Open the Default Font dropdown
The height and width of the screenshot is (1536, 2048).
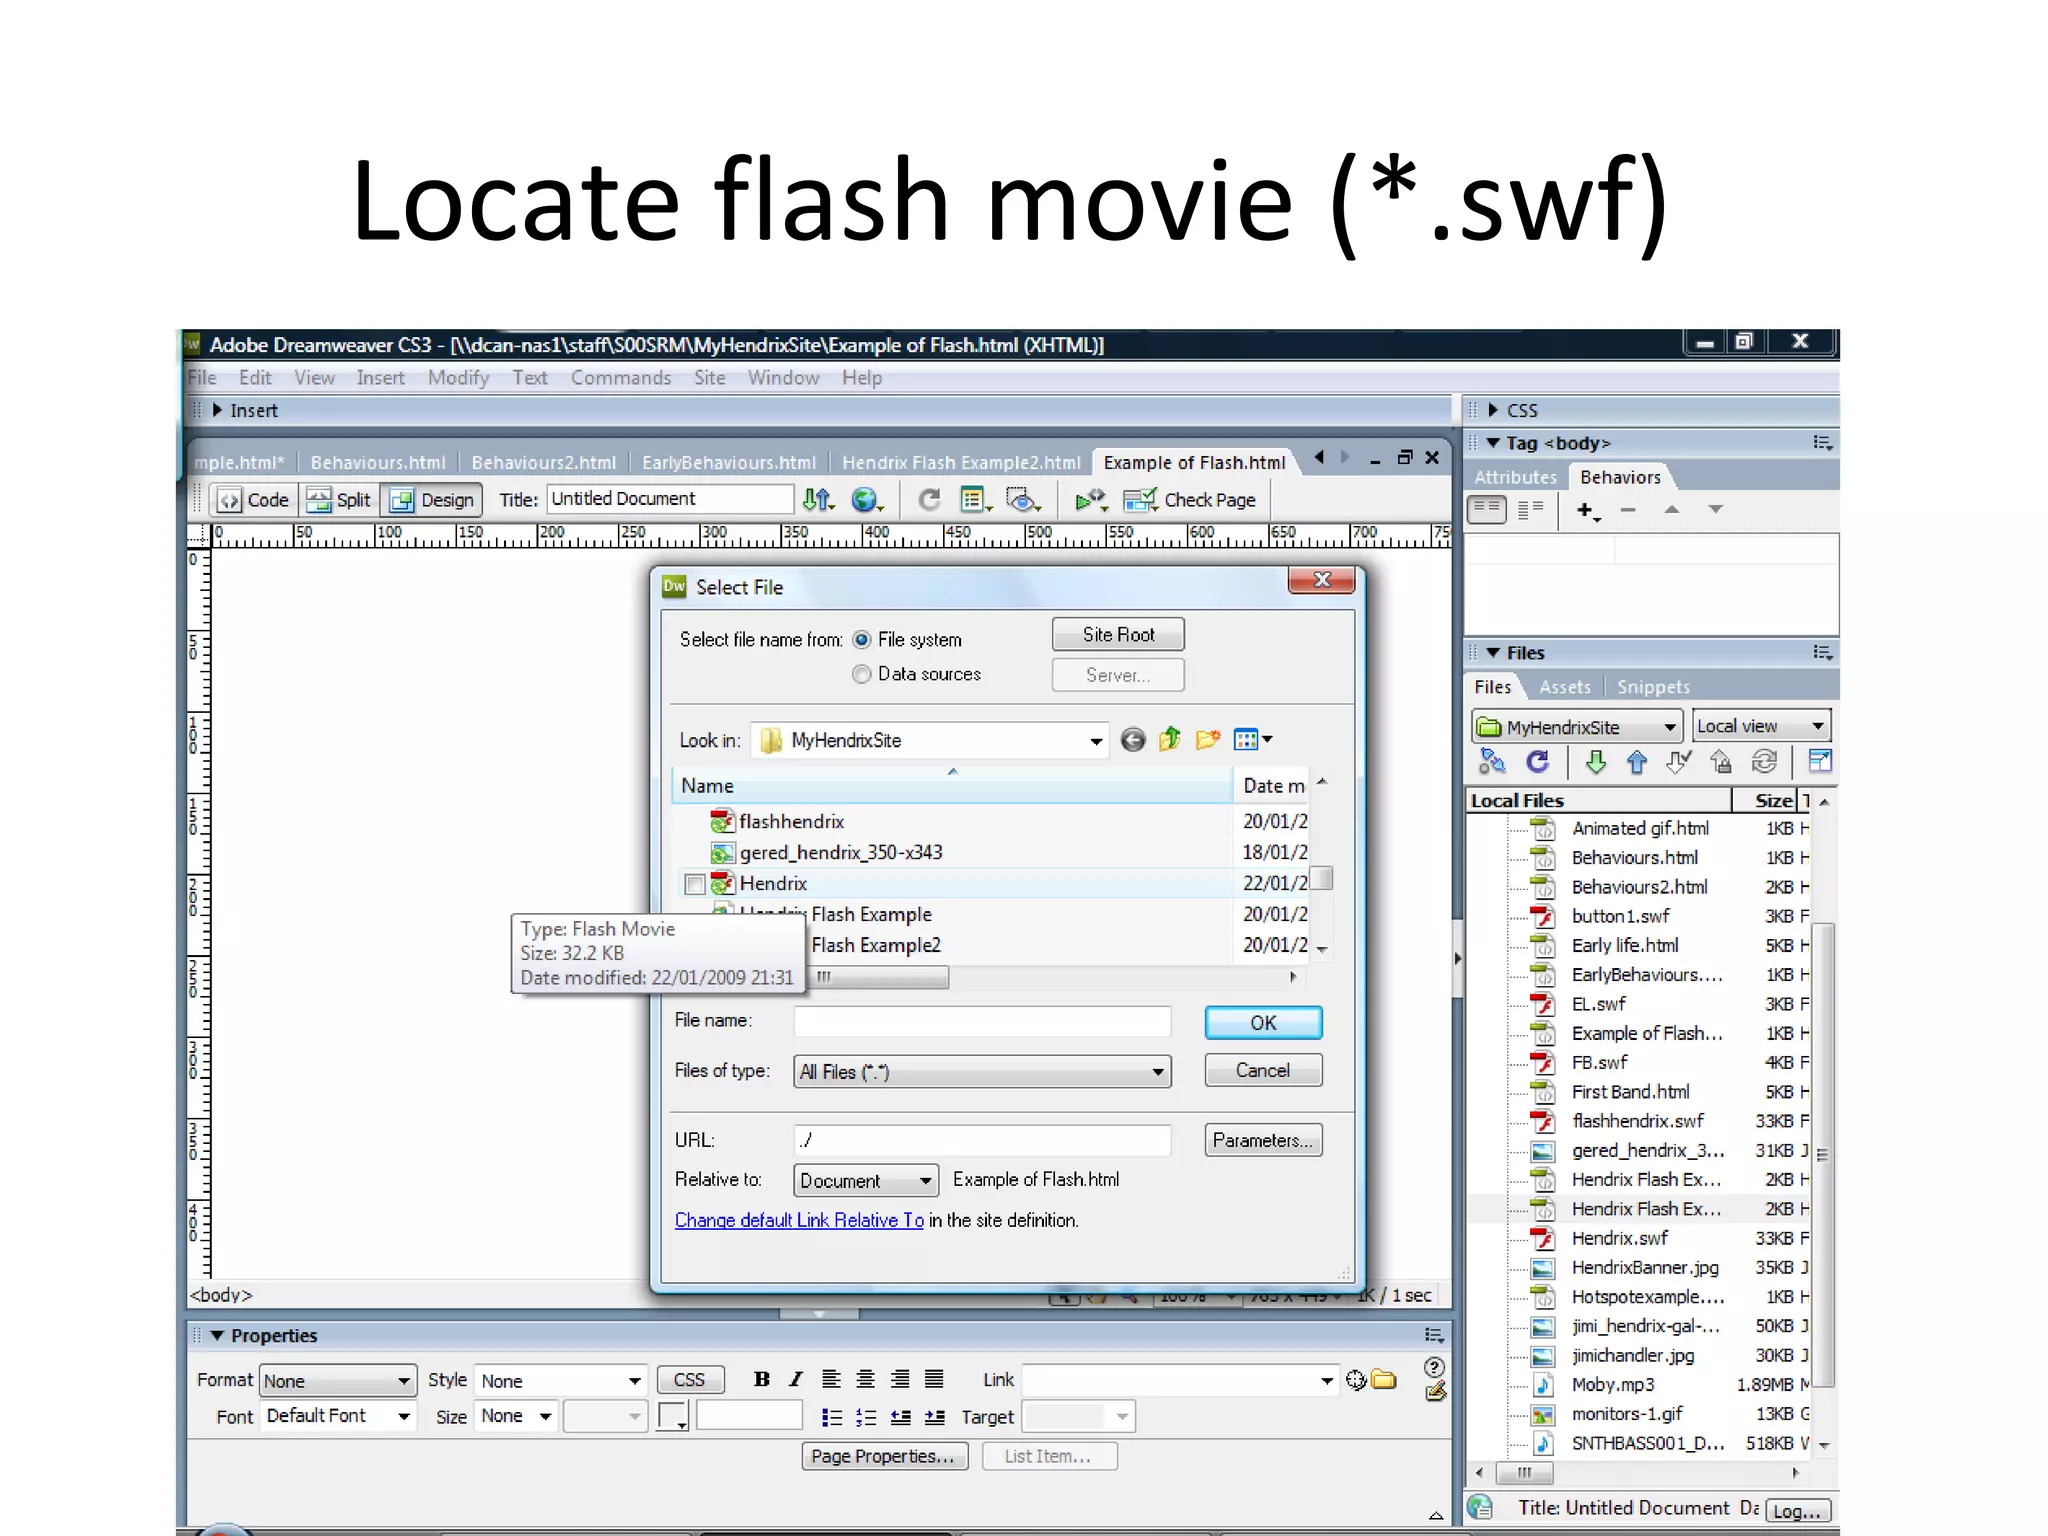pyautogui.click(x=337, y=1416)
